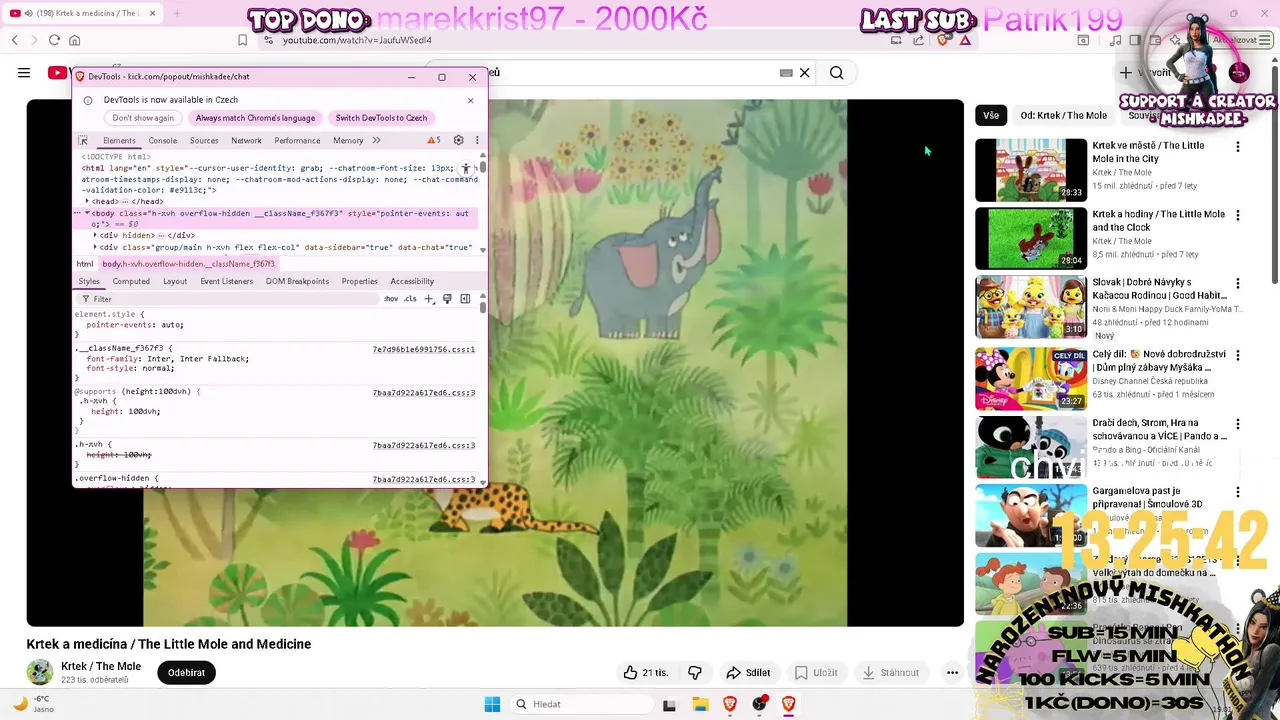The width and height of the screenshot is (1280, 720).
Task: Click the YouTube search magnifier button
Action: (x=837, y=72)
